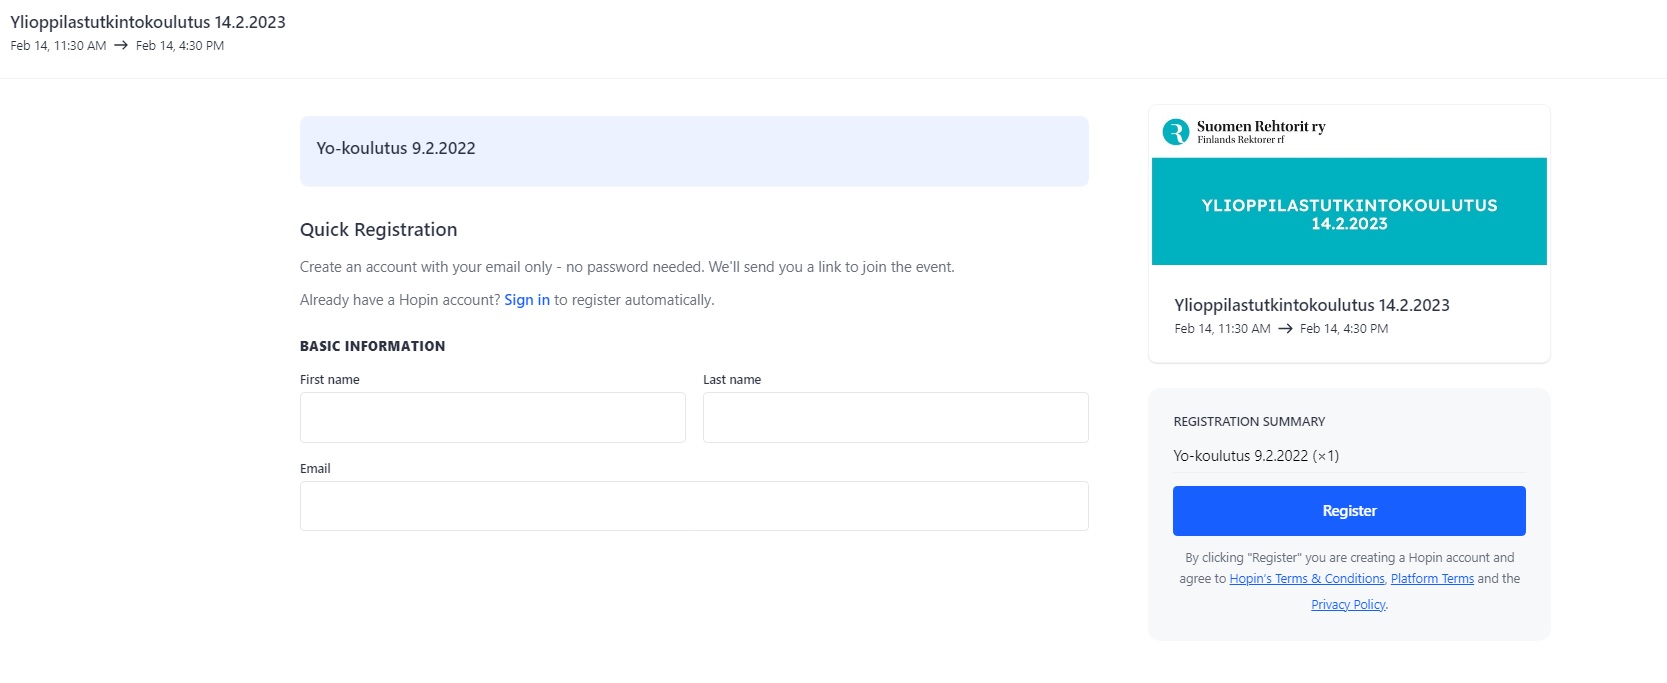Click the arrow icon in sidebar card dates
This screenshot has width=1667, height=683.
tap(1285, 329)
